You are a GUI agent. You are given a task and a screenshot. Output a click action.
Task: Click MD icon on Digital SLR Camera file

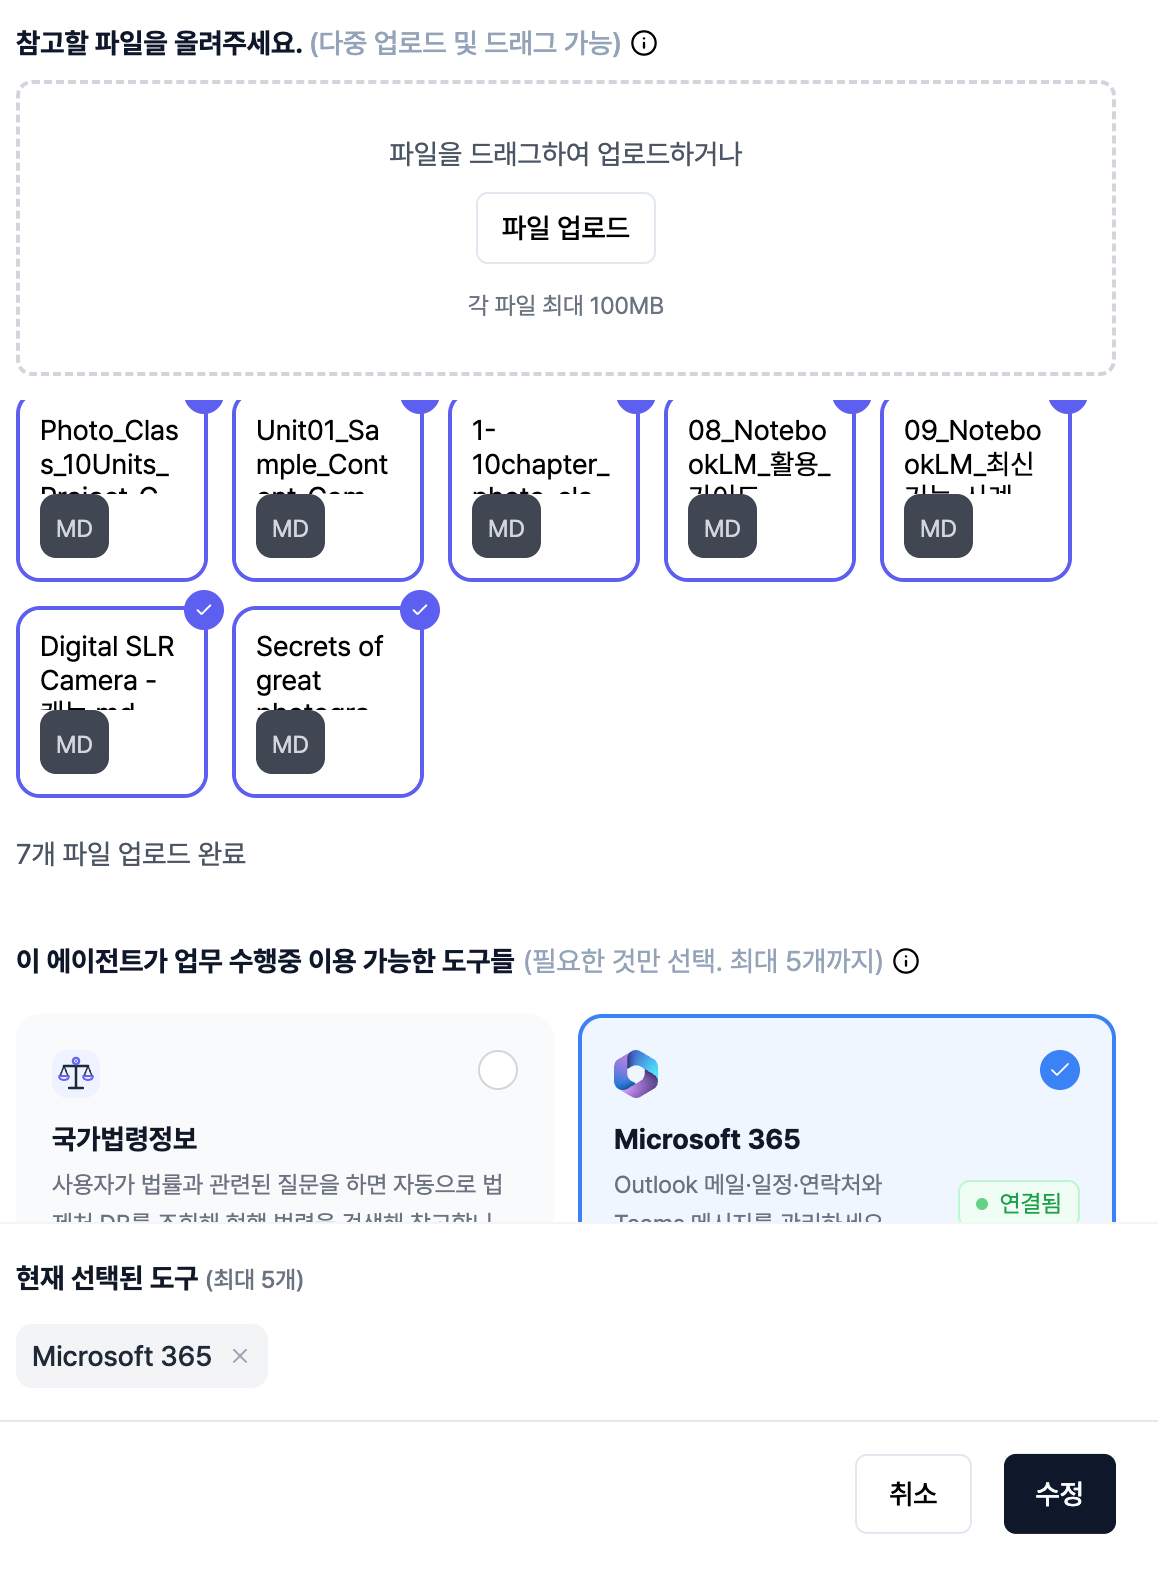click(x=74, y=744)
